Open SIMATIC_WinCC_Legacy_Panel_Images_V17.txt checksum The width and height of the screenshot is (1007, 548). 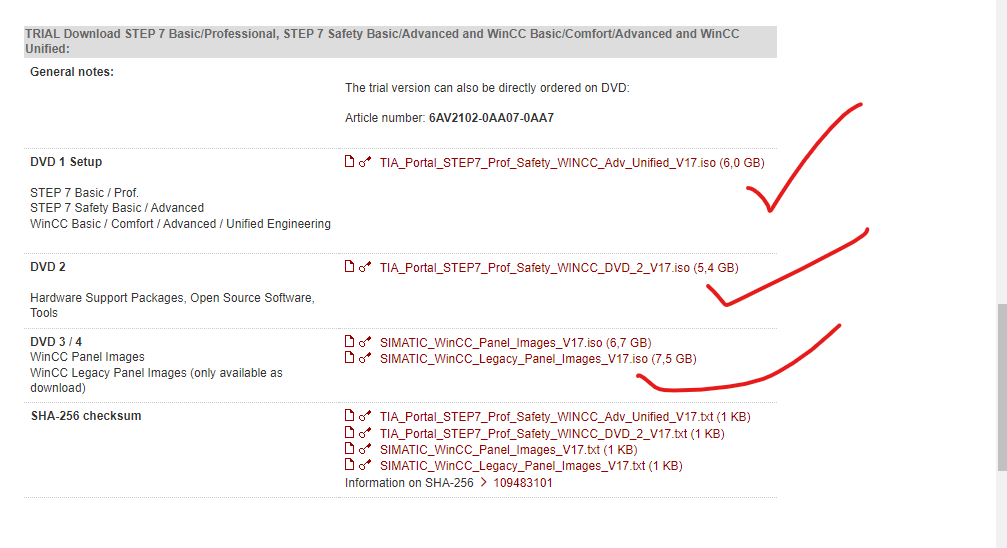point(512,466)
